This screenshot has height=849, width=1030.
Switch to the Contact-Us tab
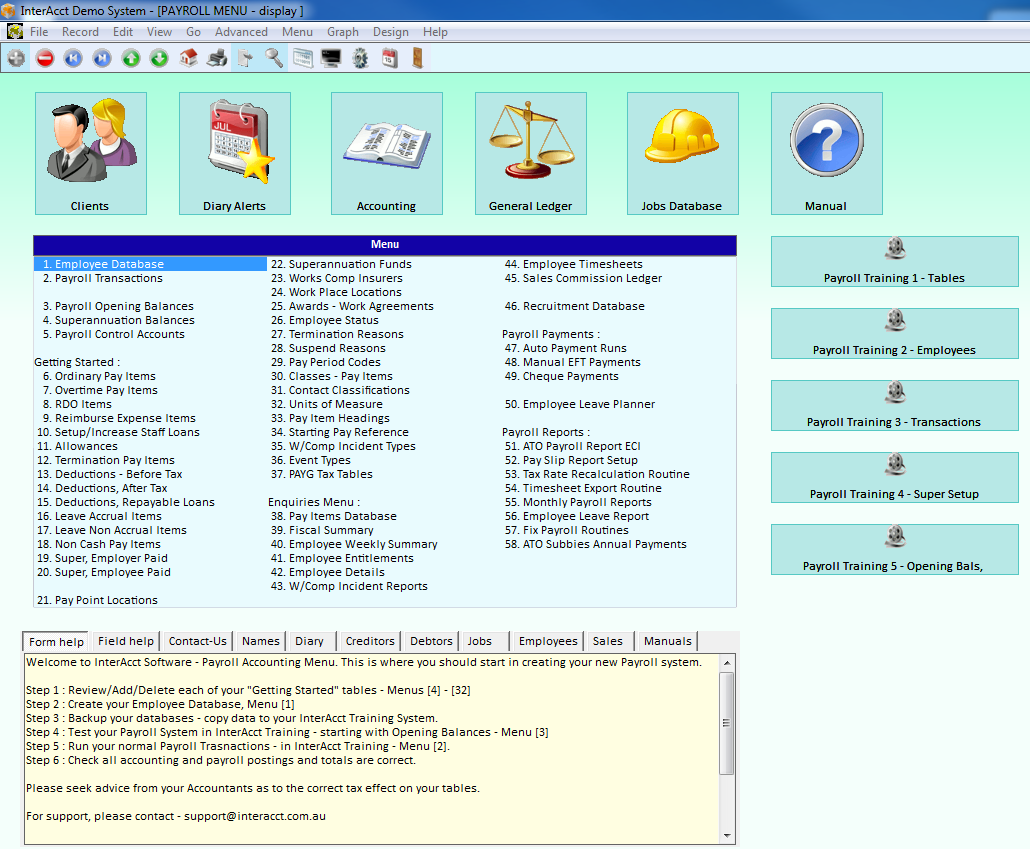click(197, 641)
